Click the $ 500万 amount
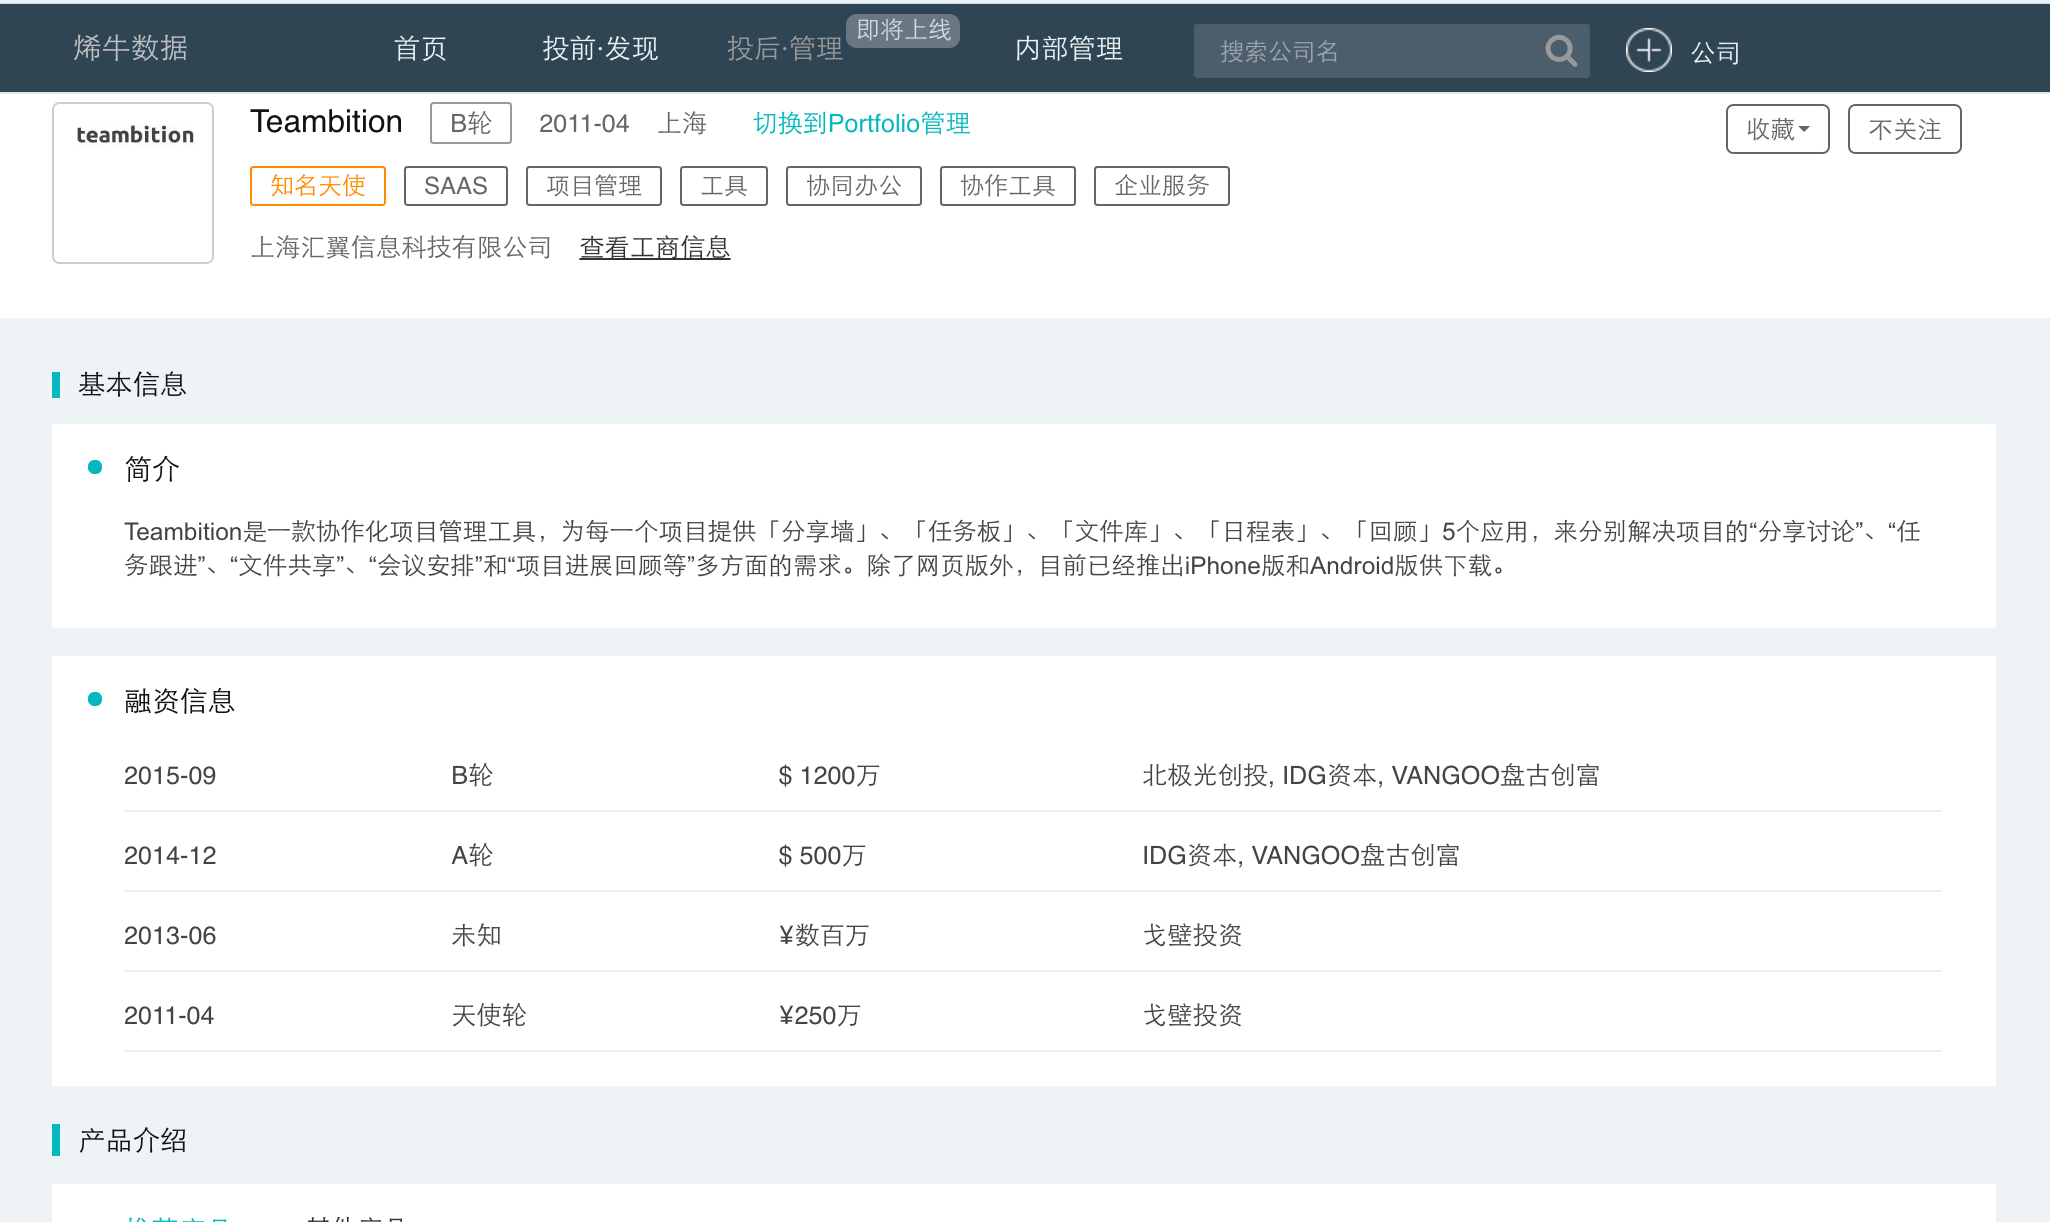The height and width of the screenshot is (1222, 2050). [822, 855]
